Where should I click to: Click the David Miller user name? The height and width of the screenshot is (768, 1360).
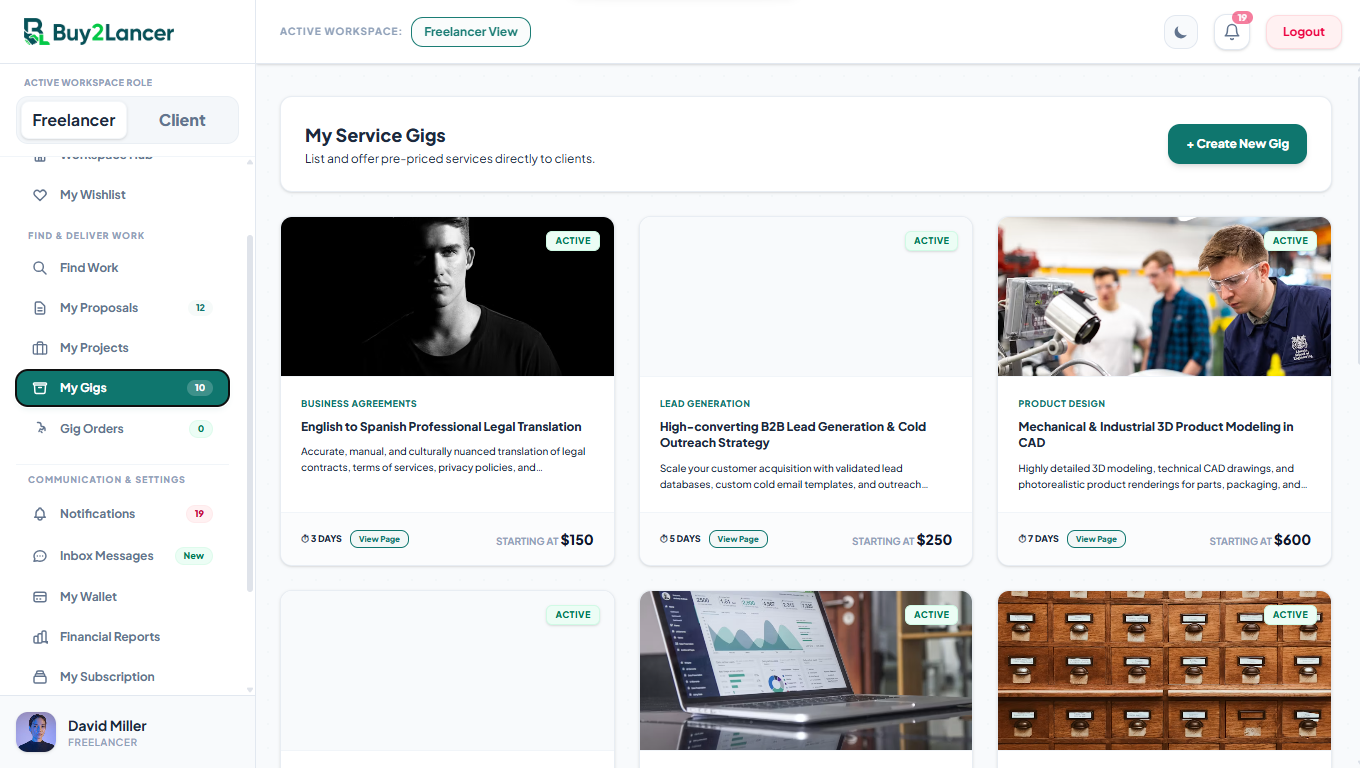pos(107,726)
